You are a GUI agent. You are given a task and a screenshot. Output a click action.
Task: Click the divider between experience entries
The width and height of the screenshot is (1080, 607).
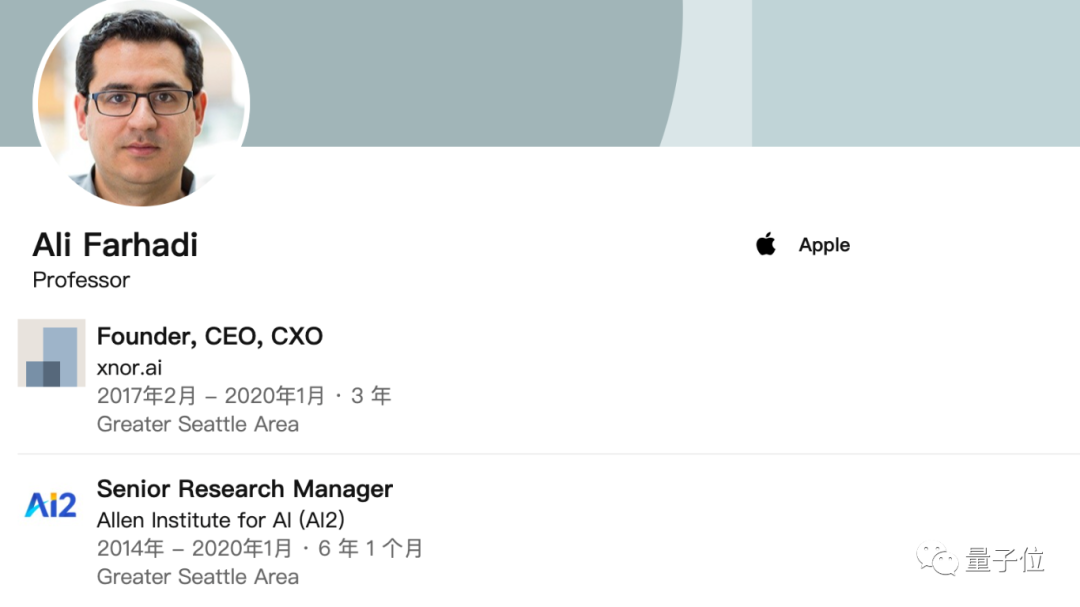(x=548, y=454)
